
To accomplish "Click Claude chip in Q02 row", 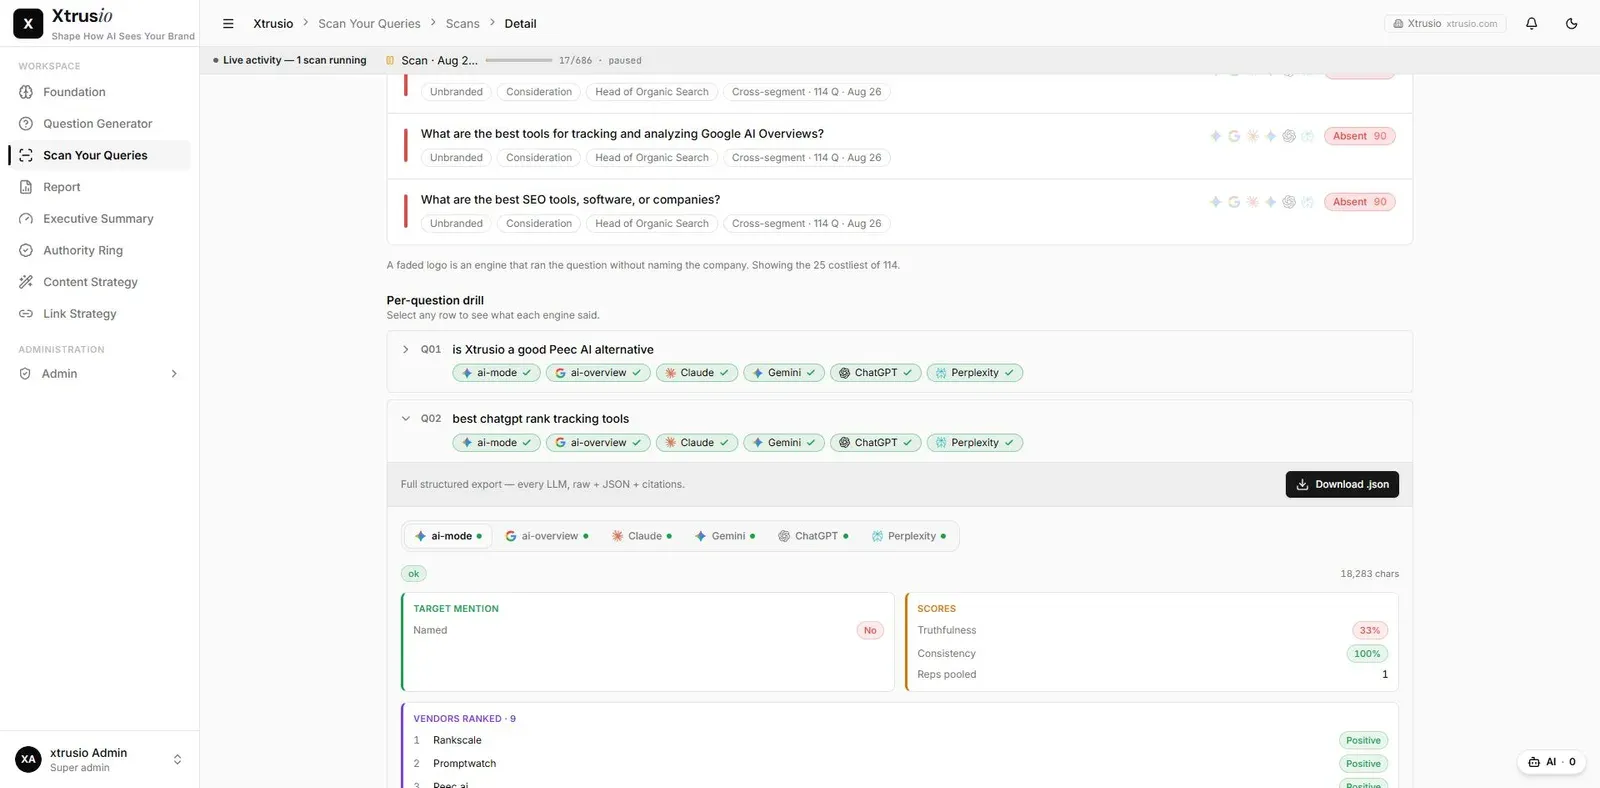I will [x=697, y=443].
